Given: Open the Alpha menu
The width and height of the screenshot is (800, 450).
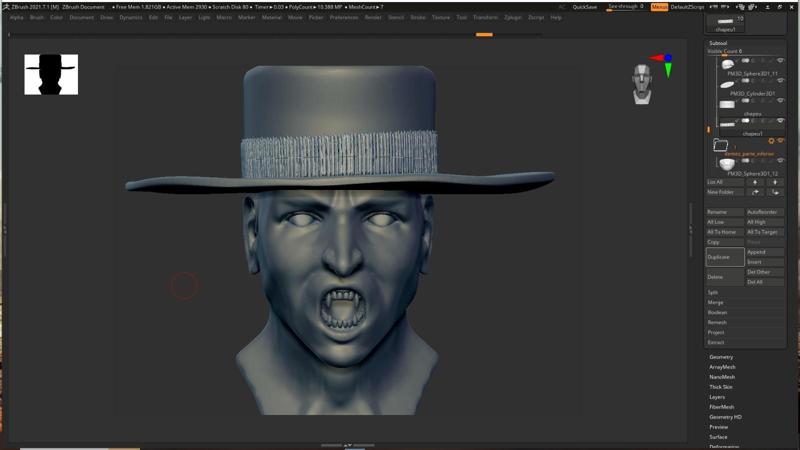Looking at the screenshot, I should pos(16,17).
